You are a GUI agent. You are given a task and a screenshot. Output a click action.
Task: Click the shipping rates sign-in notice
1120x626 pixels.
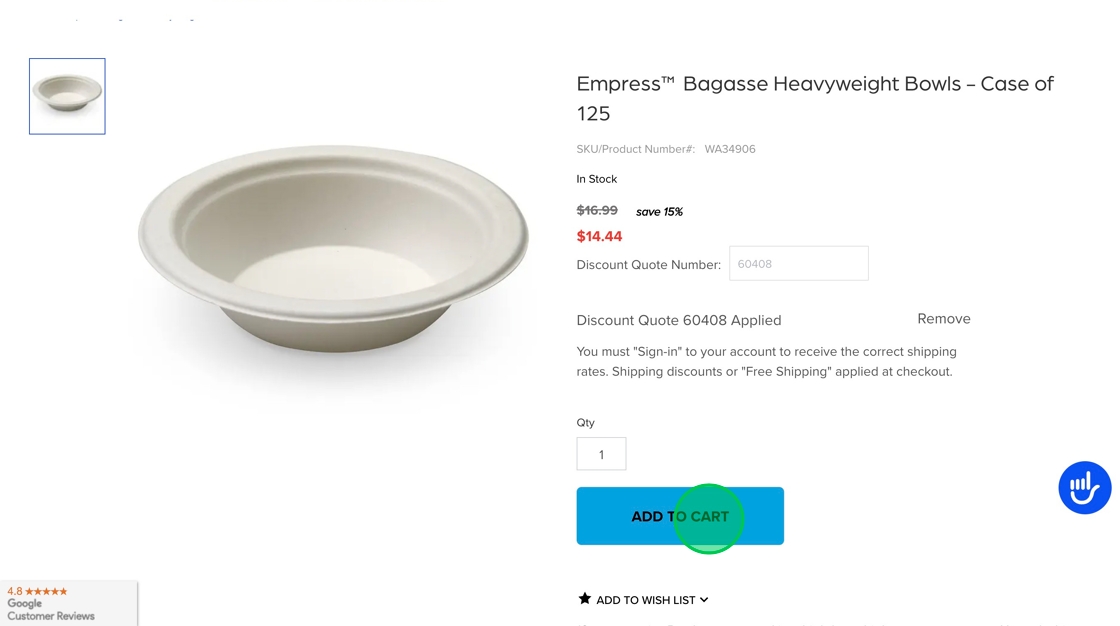pos(766,361)
